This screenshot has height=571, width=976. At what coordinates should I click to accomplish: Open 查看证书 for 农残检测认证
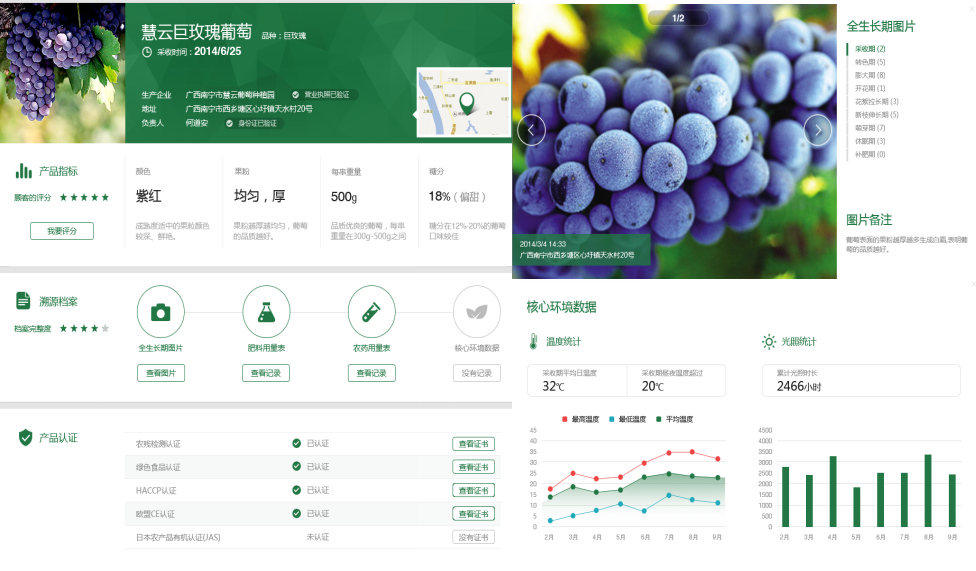coord(474,444)
